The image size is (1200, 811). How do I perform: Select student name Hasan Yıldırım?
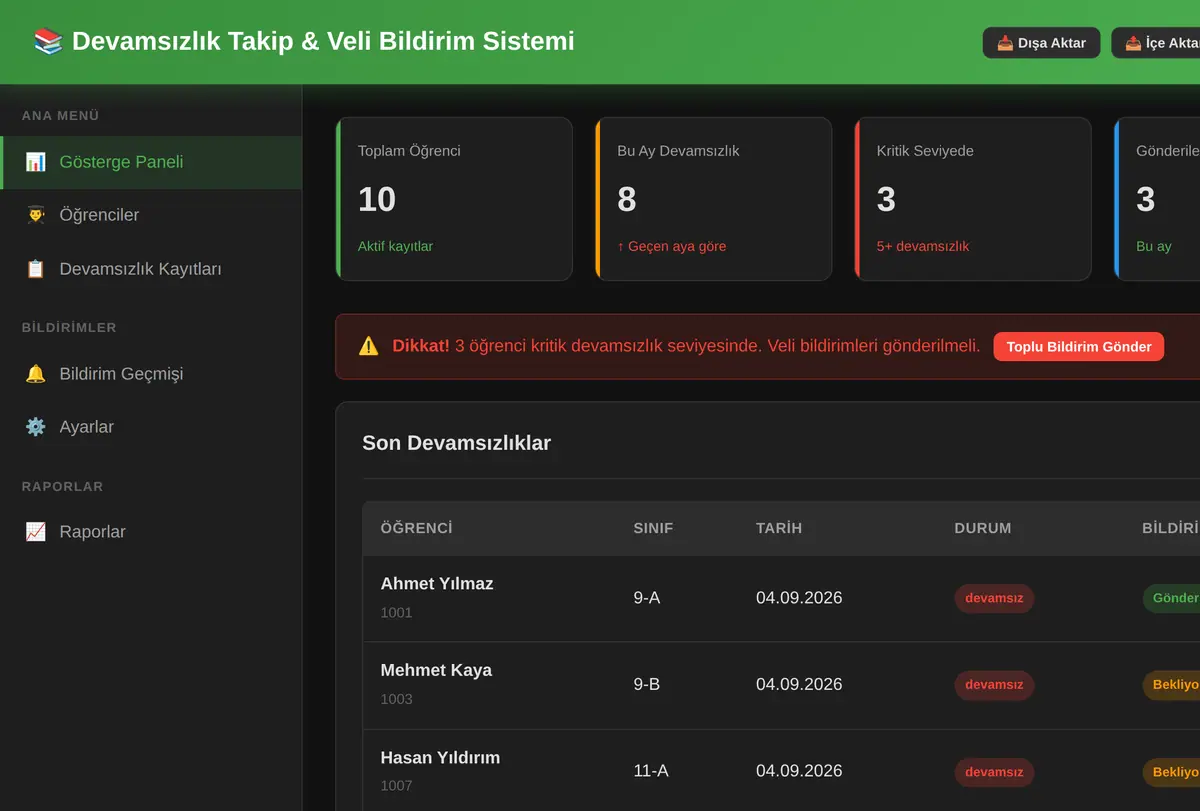pos(440,758)
